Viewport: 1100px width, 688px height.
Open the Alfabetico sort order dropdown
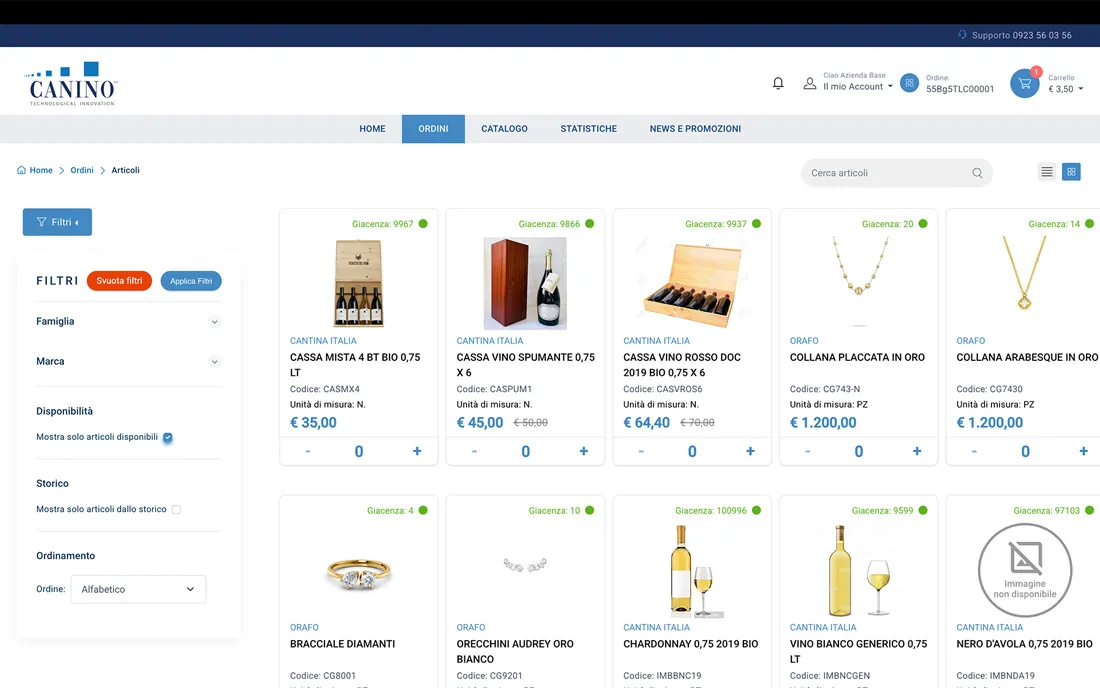(138, 589)
